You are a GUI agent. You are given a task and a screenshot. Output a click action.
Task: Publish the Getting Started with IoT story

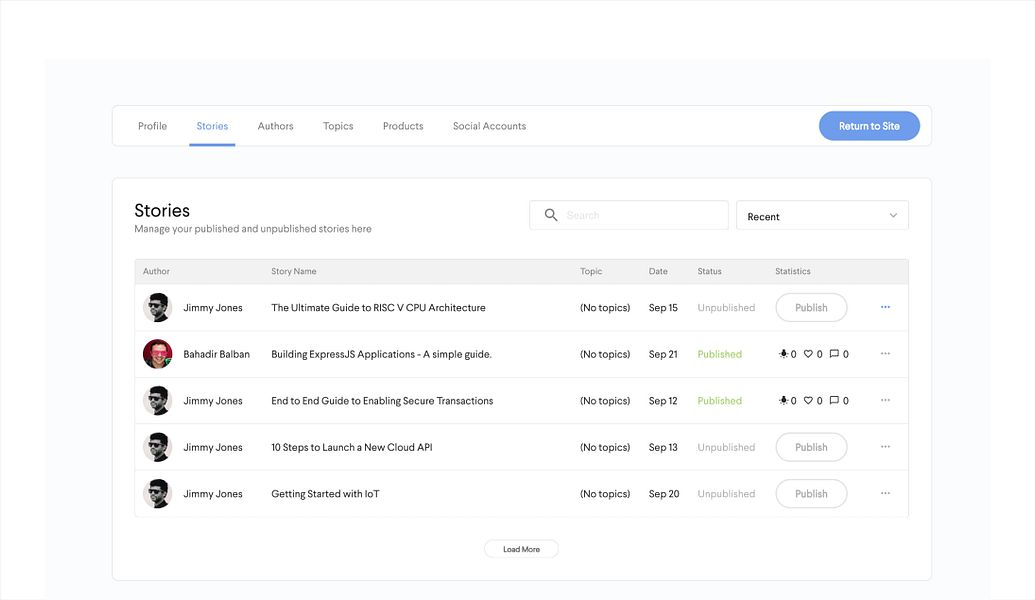pos(811,494)
